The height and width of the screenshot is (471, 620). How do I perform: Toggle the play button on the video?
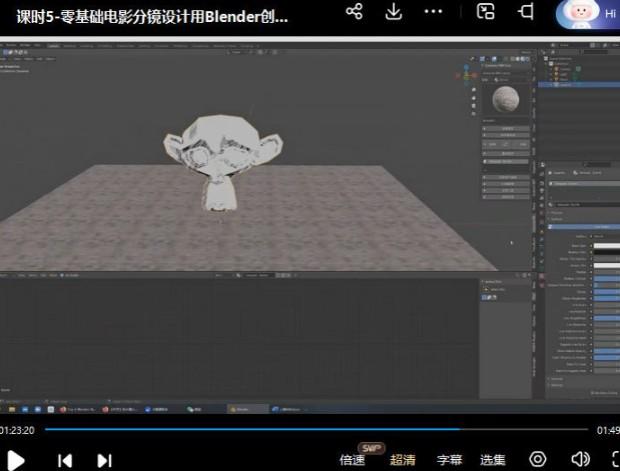(x=16, y=460)
